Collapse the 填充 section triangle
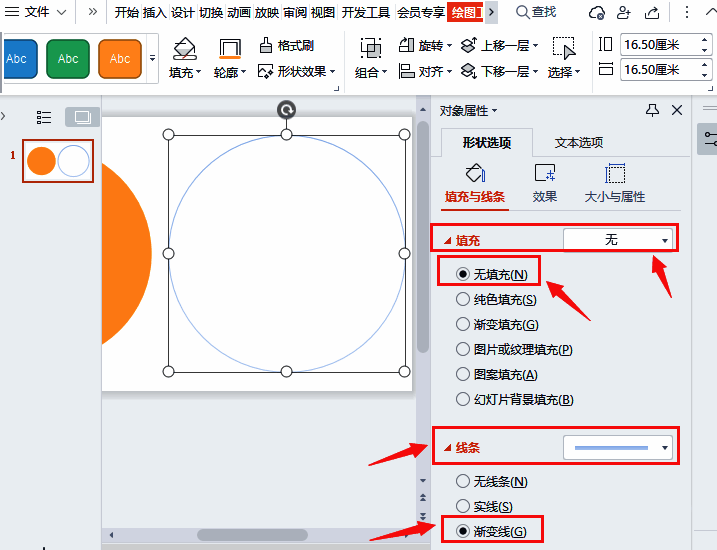The width and height of the screenshot is (717, 550). pyautogui.click(x=448, y=240)
